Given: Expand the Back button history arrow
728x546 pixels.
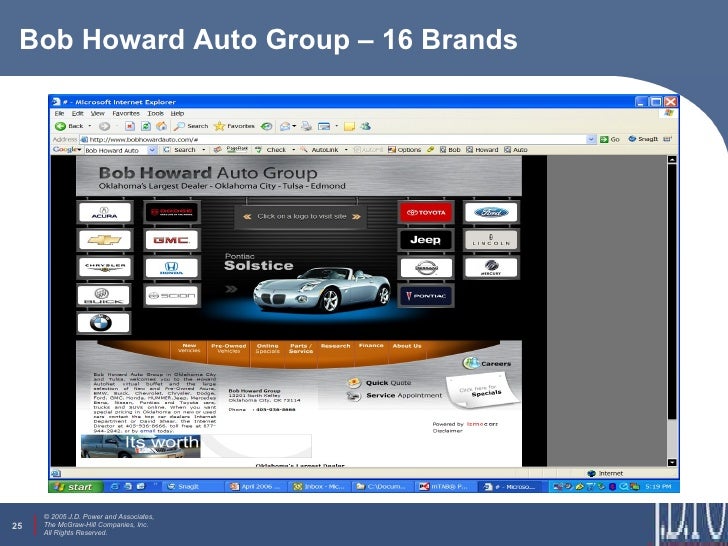Looking at the screenshot, I should pyautogui.click(x=90, y=126).
